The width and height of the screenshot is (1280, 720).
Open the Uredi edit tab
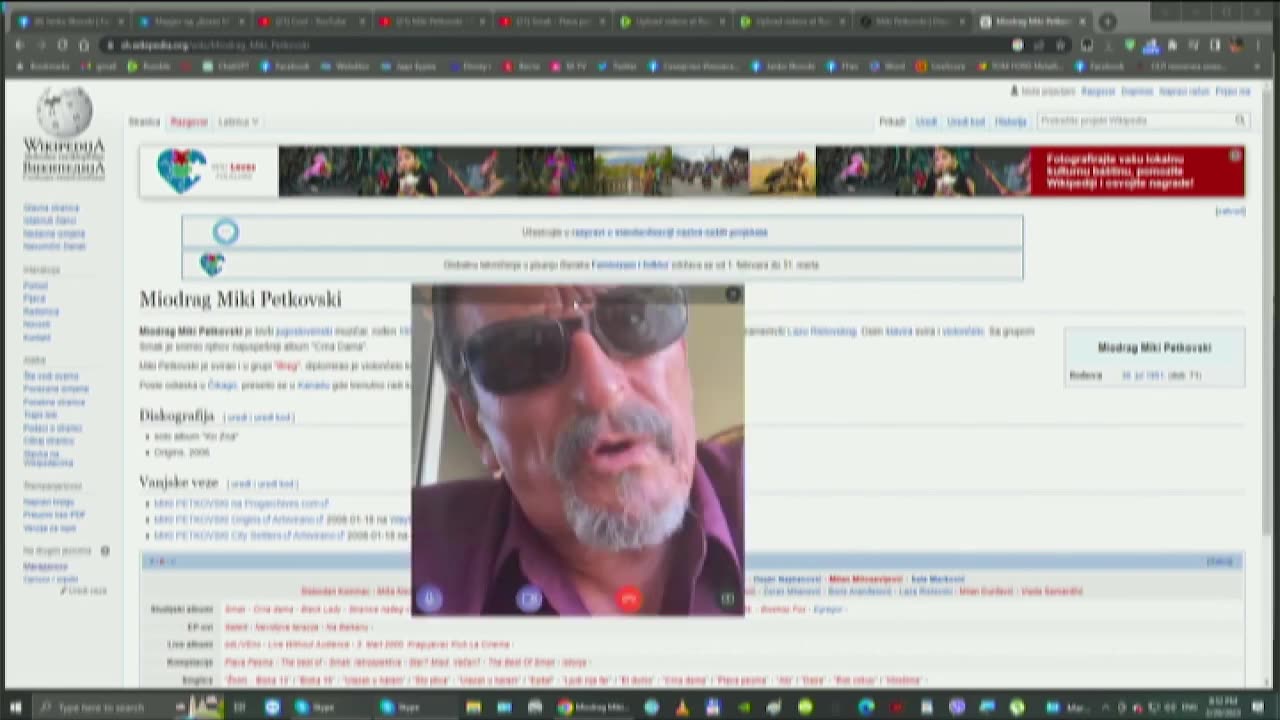click(x=926, y=122)
